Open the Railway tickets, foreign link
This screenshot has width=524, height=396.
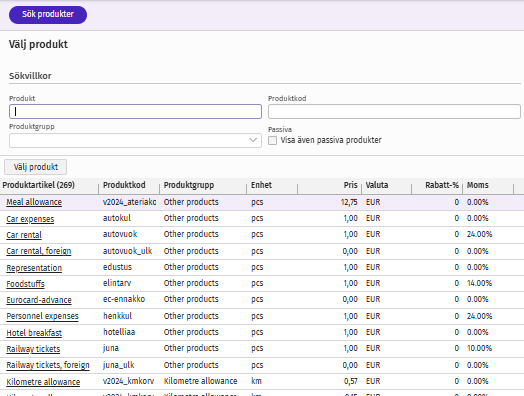coord(48,365)
